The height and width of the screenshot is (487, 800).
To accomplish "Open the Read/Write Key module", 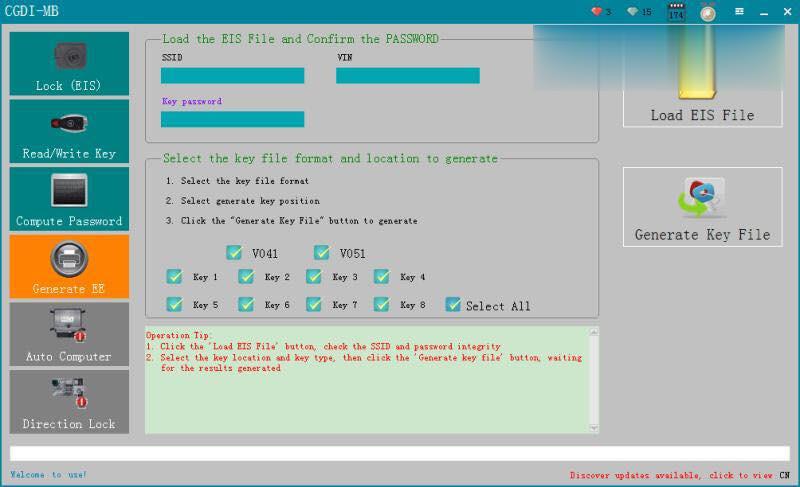I will pyautogui.click(x=69, y=131).
